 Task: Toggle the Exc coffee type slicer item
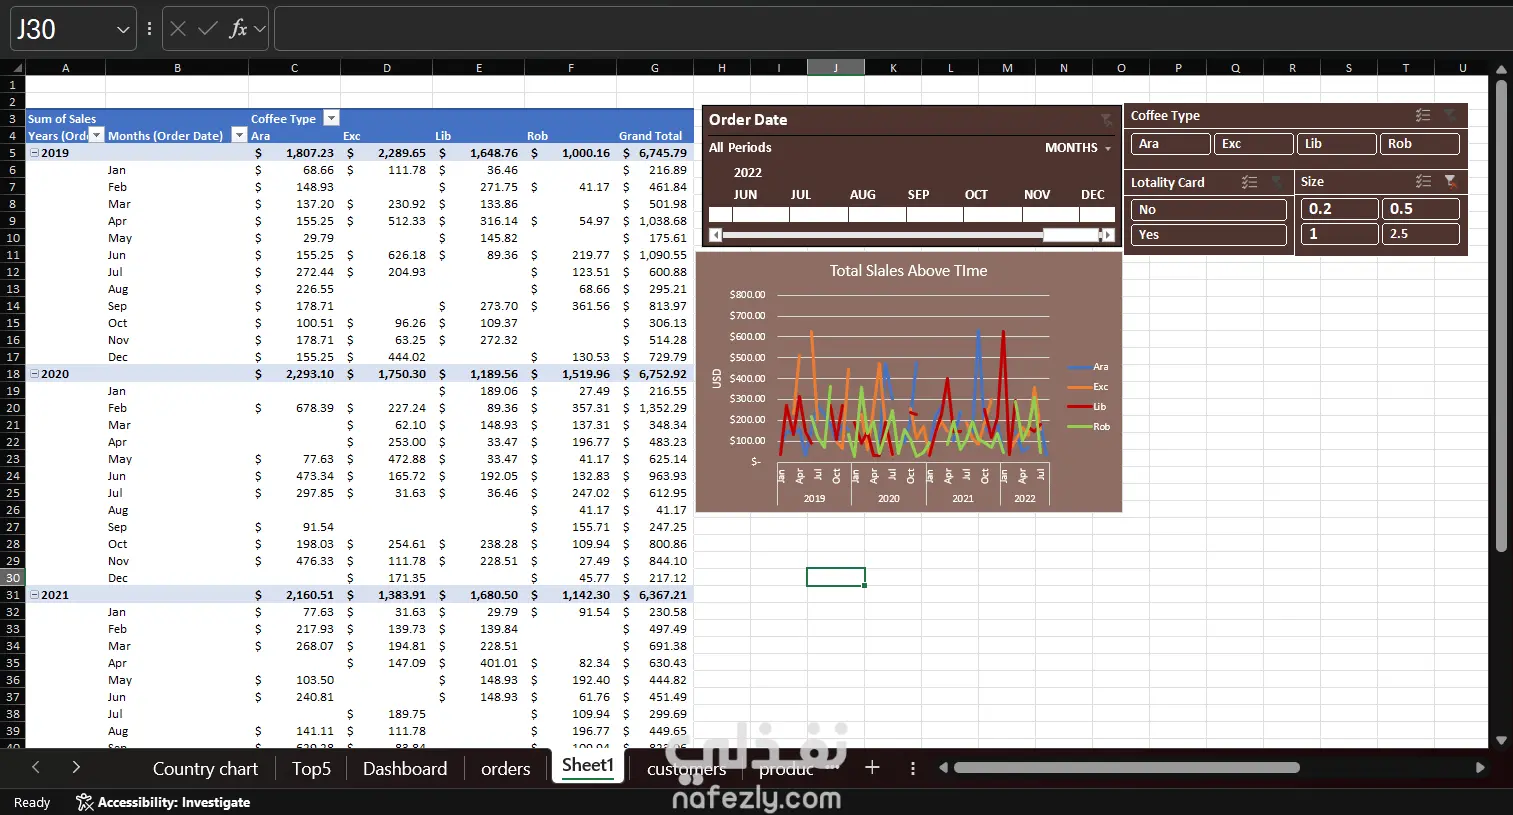click(x=1253, y=144)
